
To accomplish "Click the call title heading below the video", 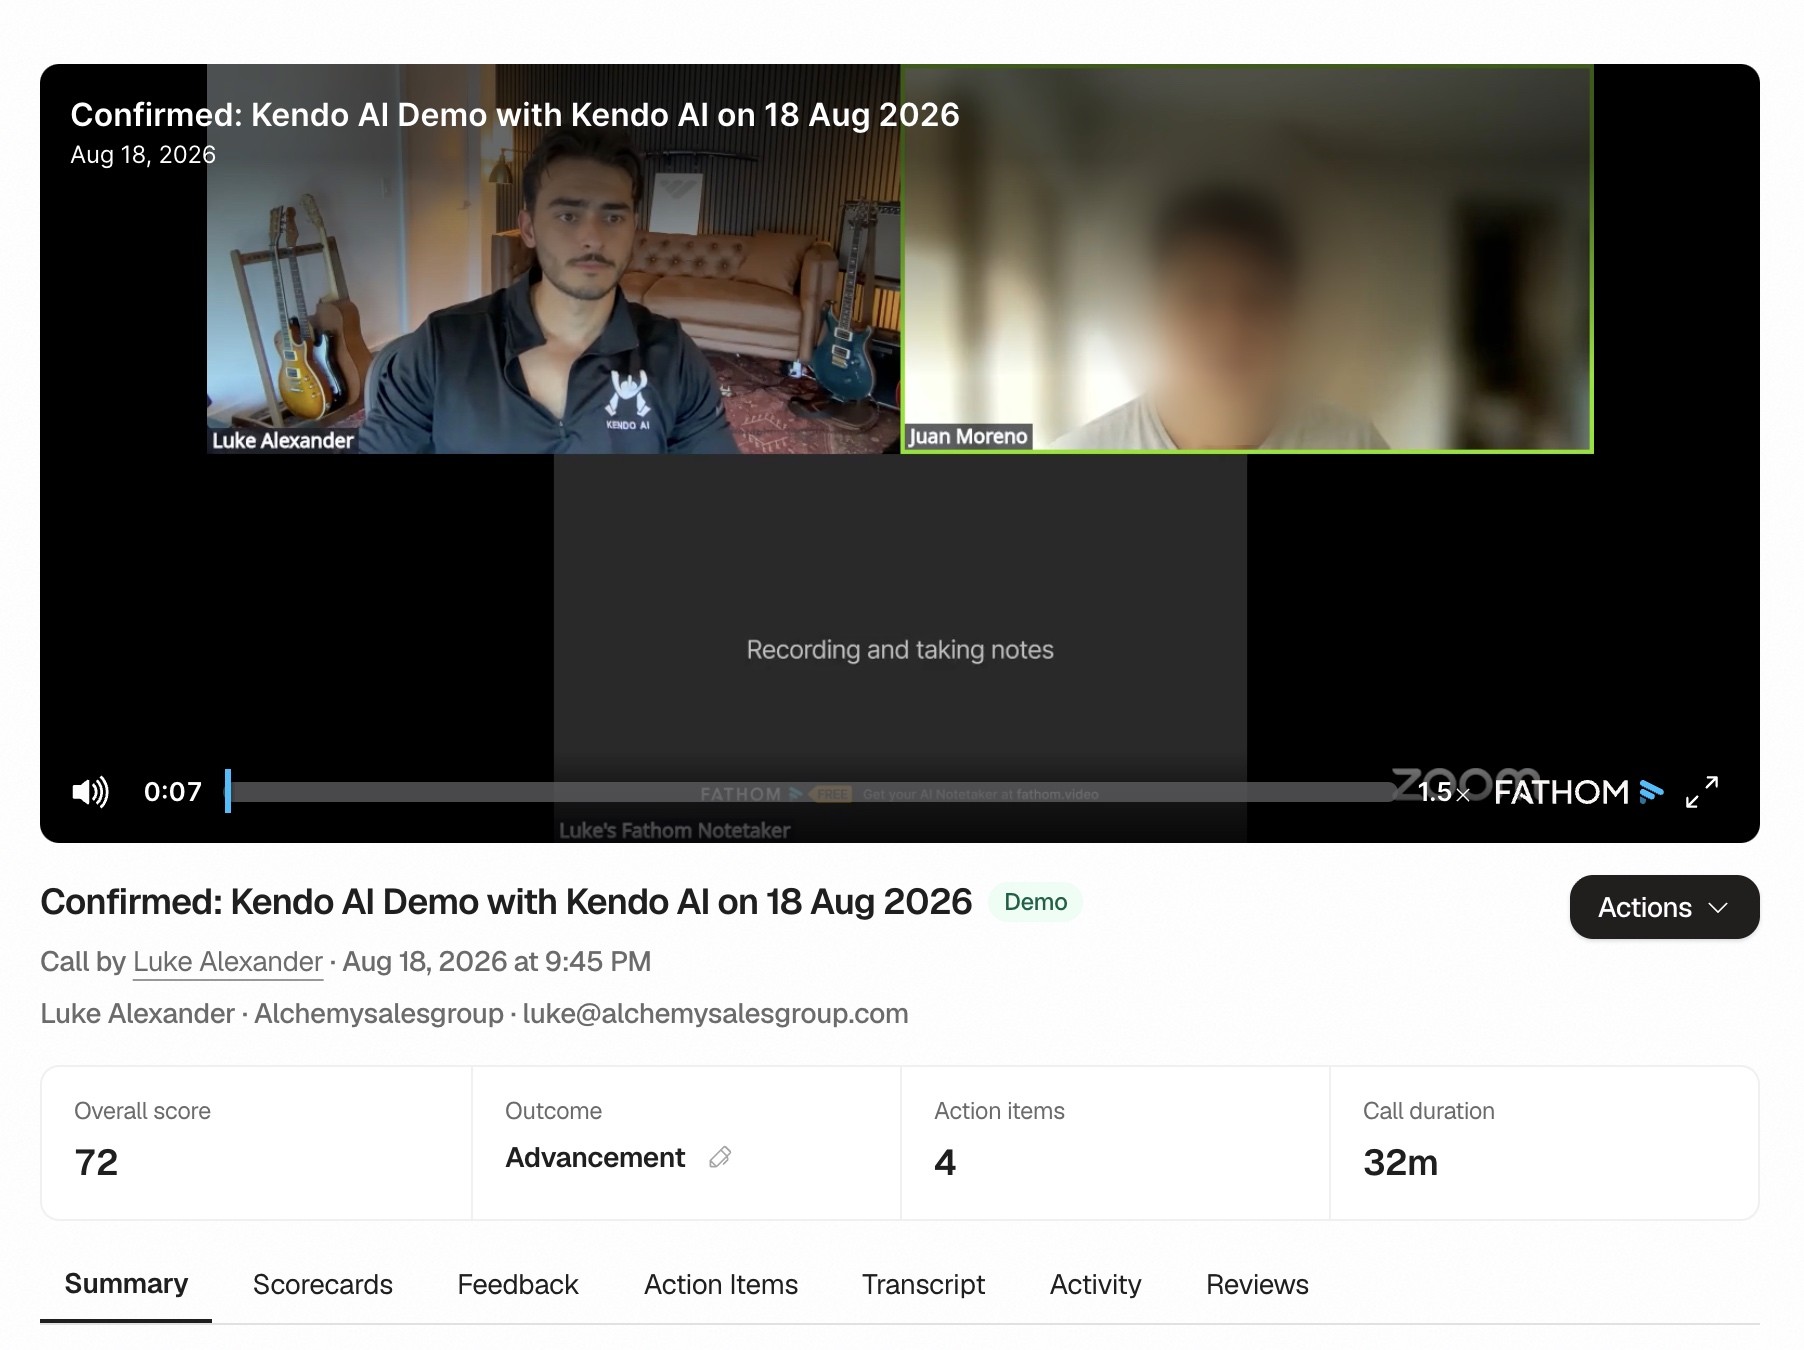I will [x=506, y=902].
